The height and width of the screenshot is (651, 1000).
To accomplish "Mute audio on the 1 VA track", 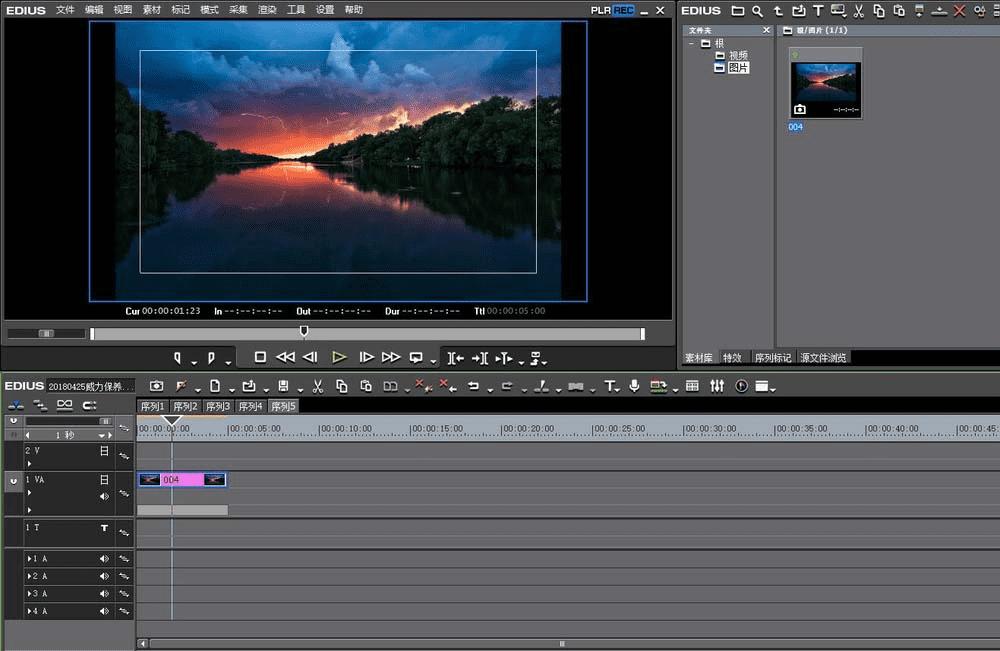I will click(x=104, y=496).
